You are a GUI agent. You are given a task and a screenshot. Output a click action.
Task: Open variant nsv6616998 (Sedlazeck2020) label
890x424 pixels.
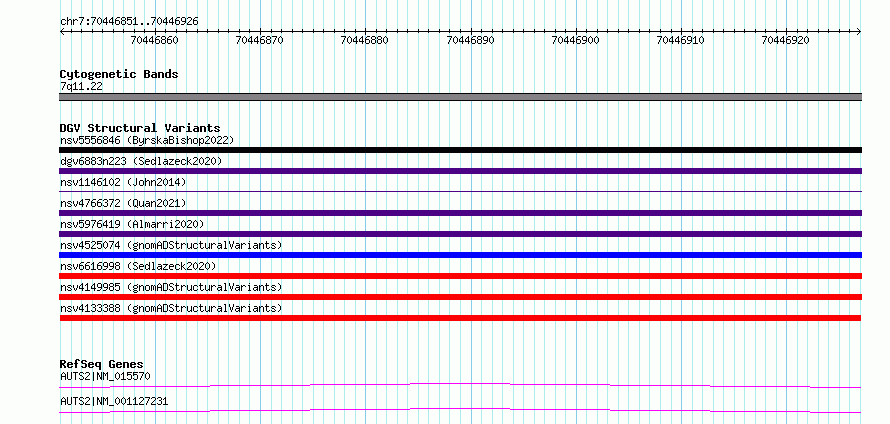click(138, 266)
